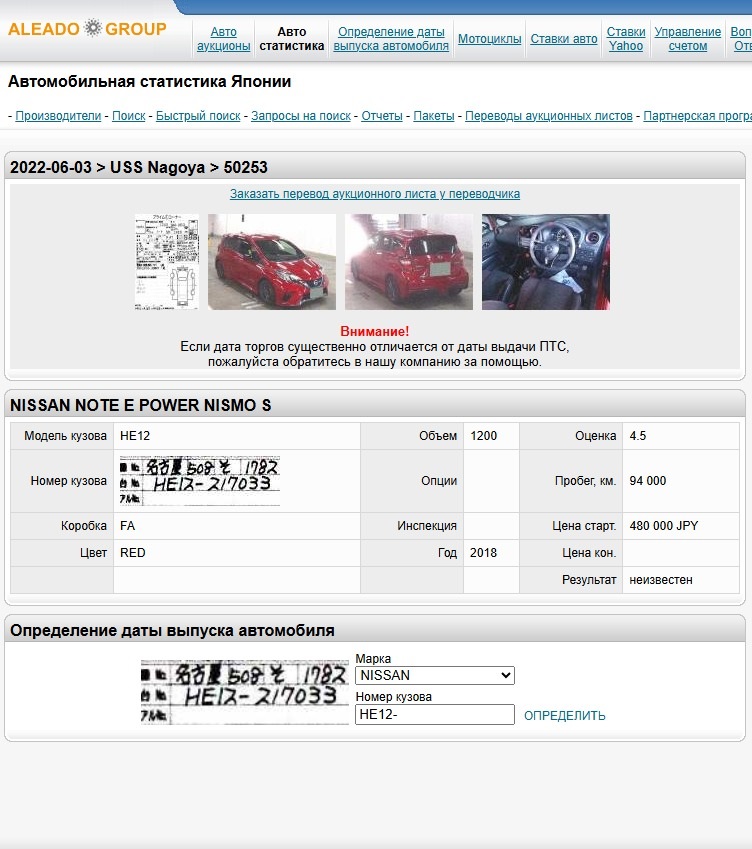Click the chassis number image in the details table
The height and width of the screenshot is (849, 752).
click(199, 481)
